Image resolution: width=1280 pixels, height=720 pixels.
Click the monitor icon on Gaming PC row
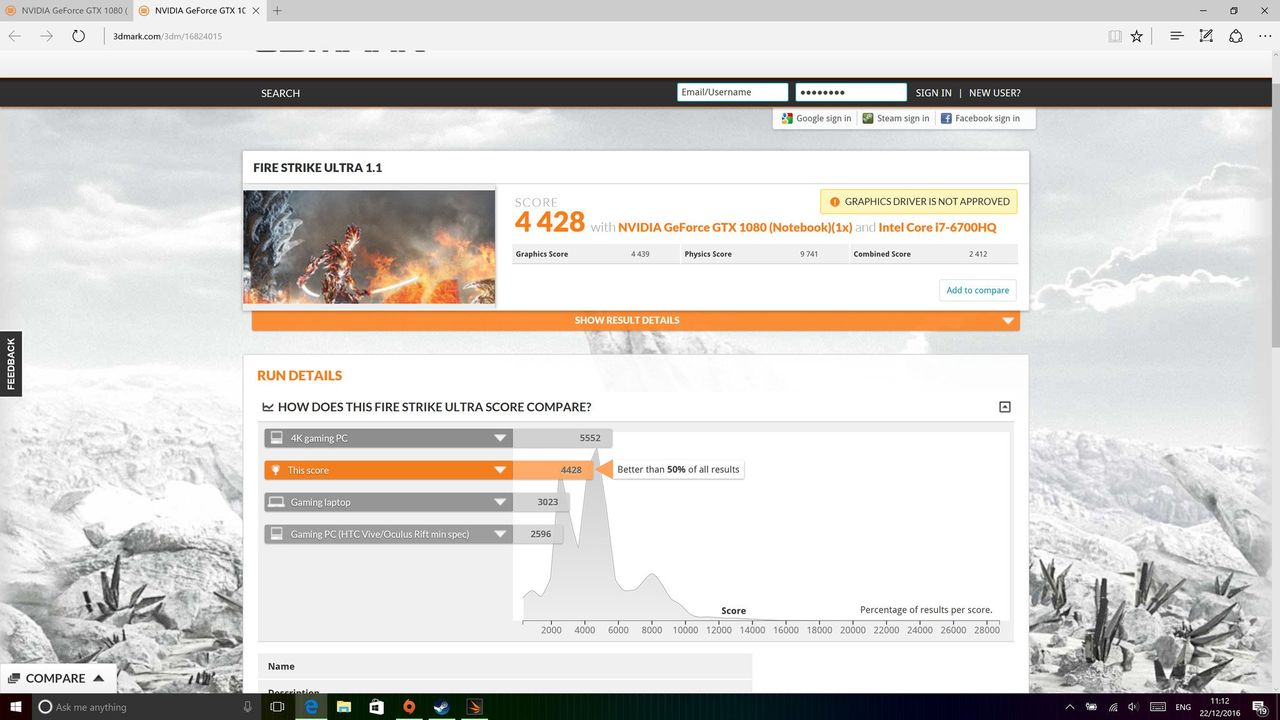pyautogui.click(x=276, y=534)
